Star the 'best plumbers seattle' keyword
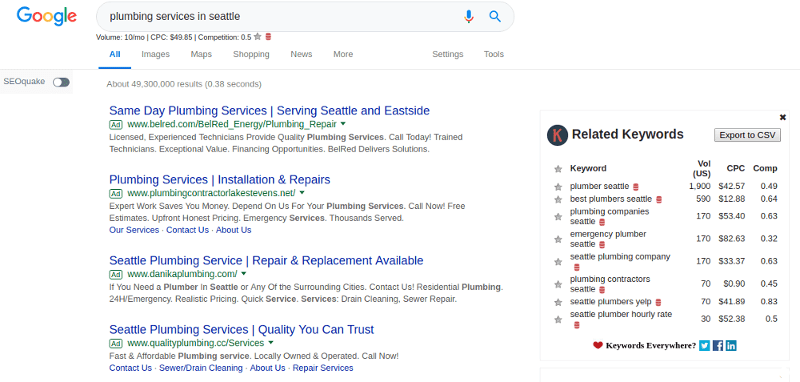Screen dimensions: 800x382 point(558,199)
